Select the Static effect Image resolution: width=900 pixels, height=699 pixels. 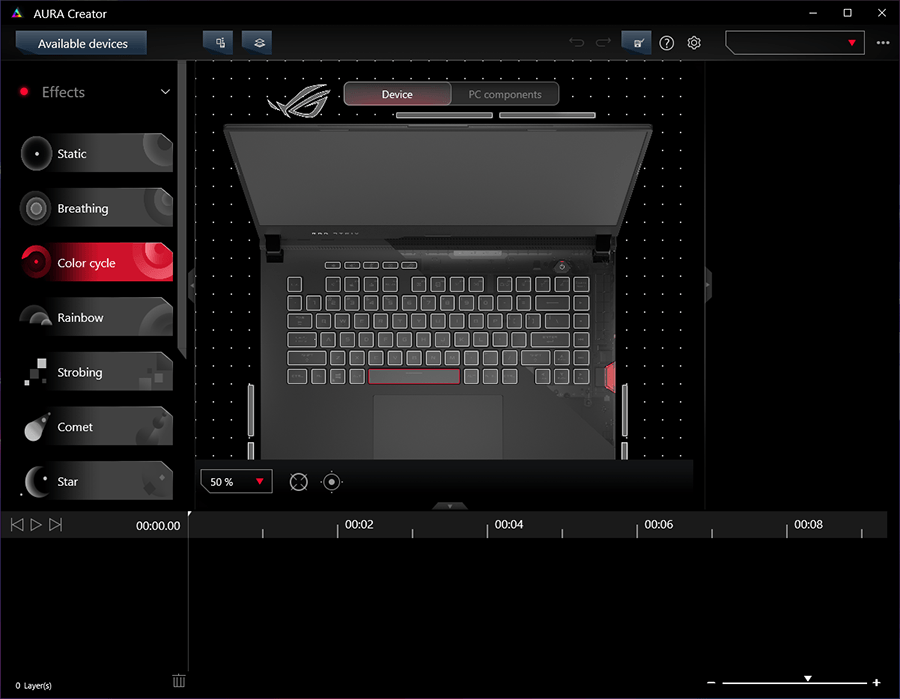(x=96, y=153)
